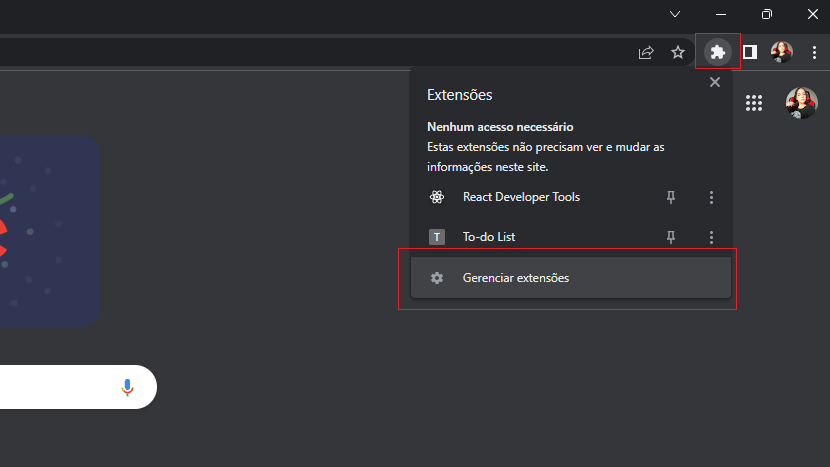Screen dimensions: 830x467
Task: Pin the React Developer Tools extension
Action: click(x=671, y=197)
